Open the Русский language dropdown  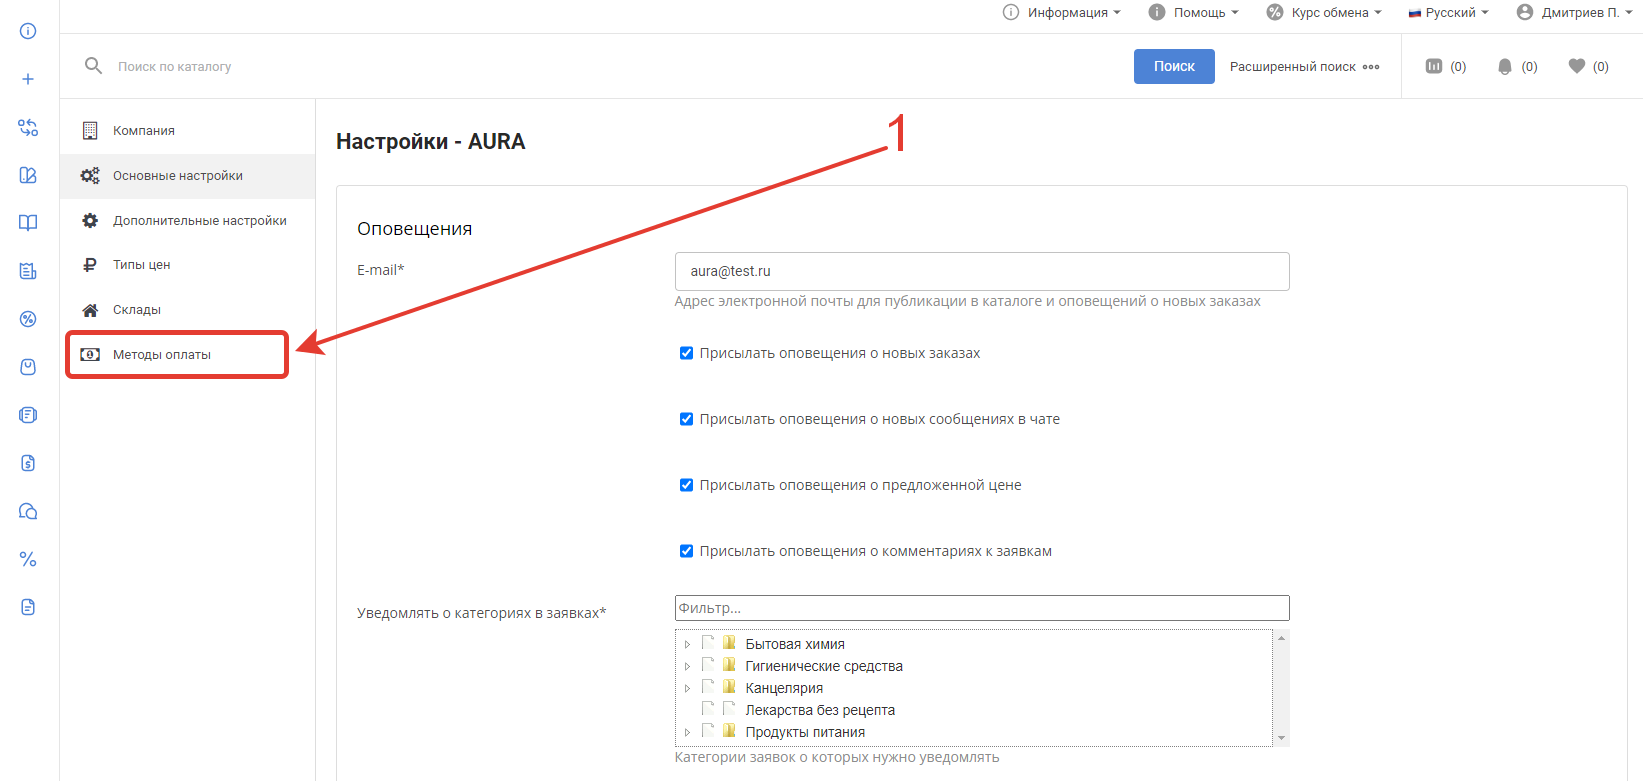point(1448,13)
